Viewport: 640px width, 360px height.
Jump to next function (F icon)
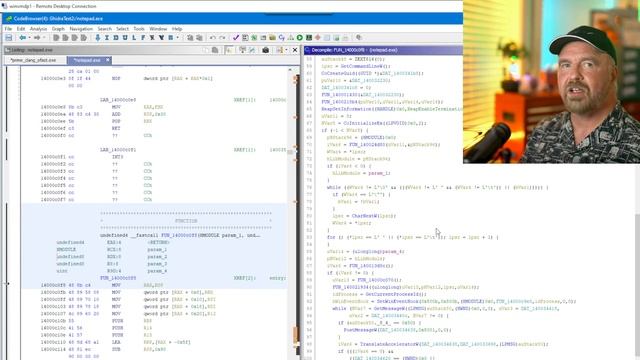point(143,38)
